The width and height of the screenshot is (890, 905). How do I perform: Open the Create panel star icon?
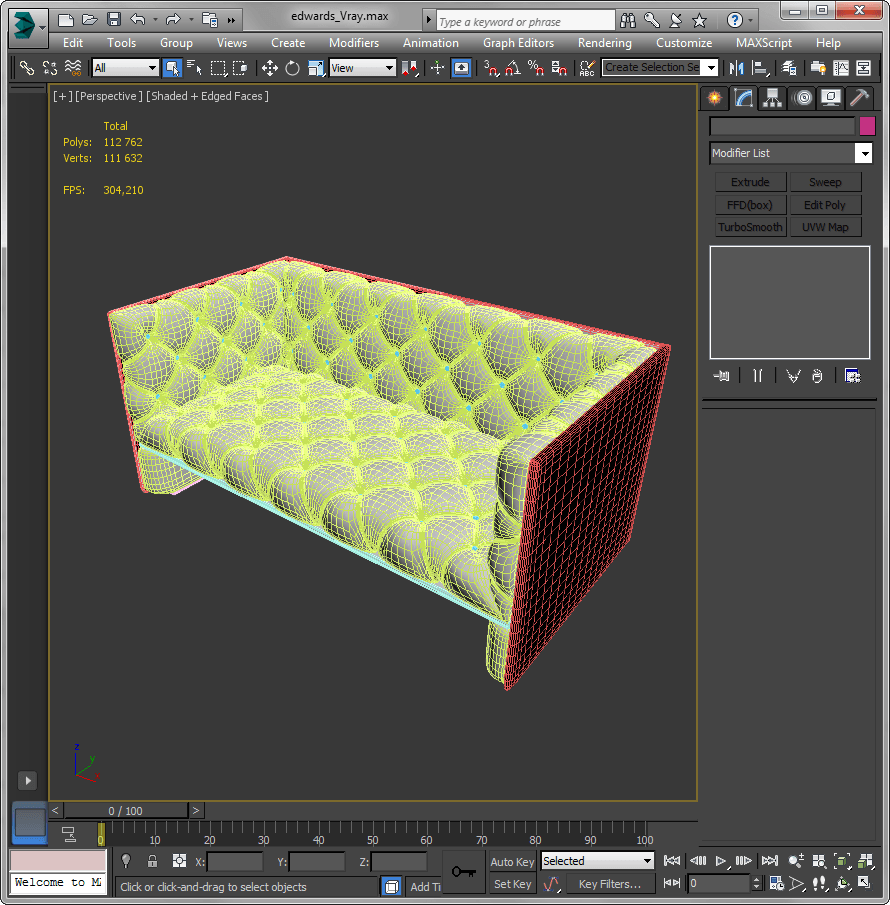coord(714,98)
